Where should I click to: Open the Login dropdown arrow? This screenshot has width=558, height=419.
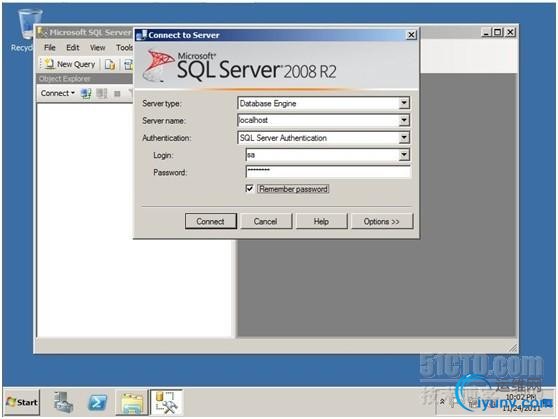coord(404,155)
